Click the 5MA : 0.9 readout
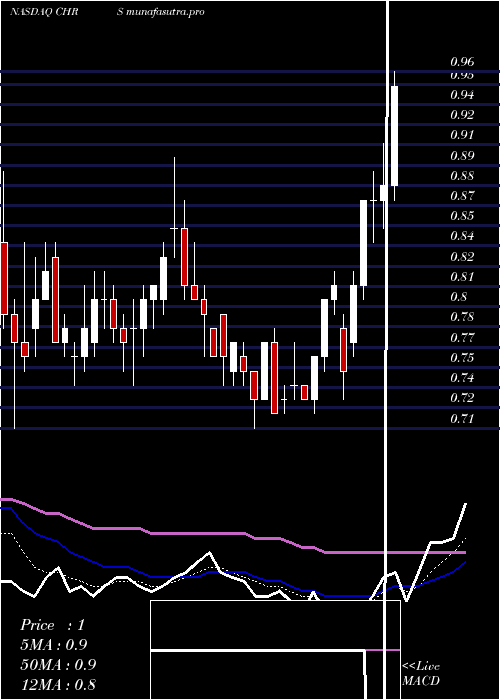 (x=54, y=645)
